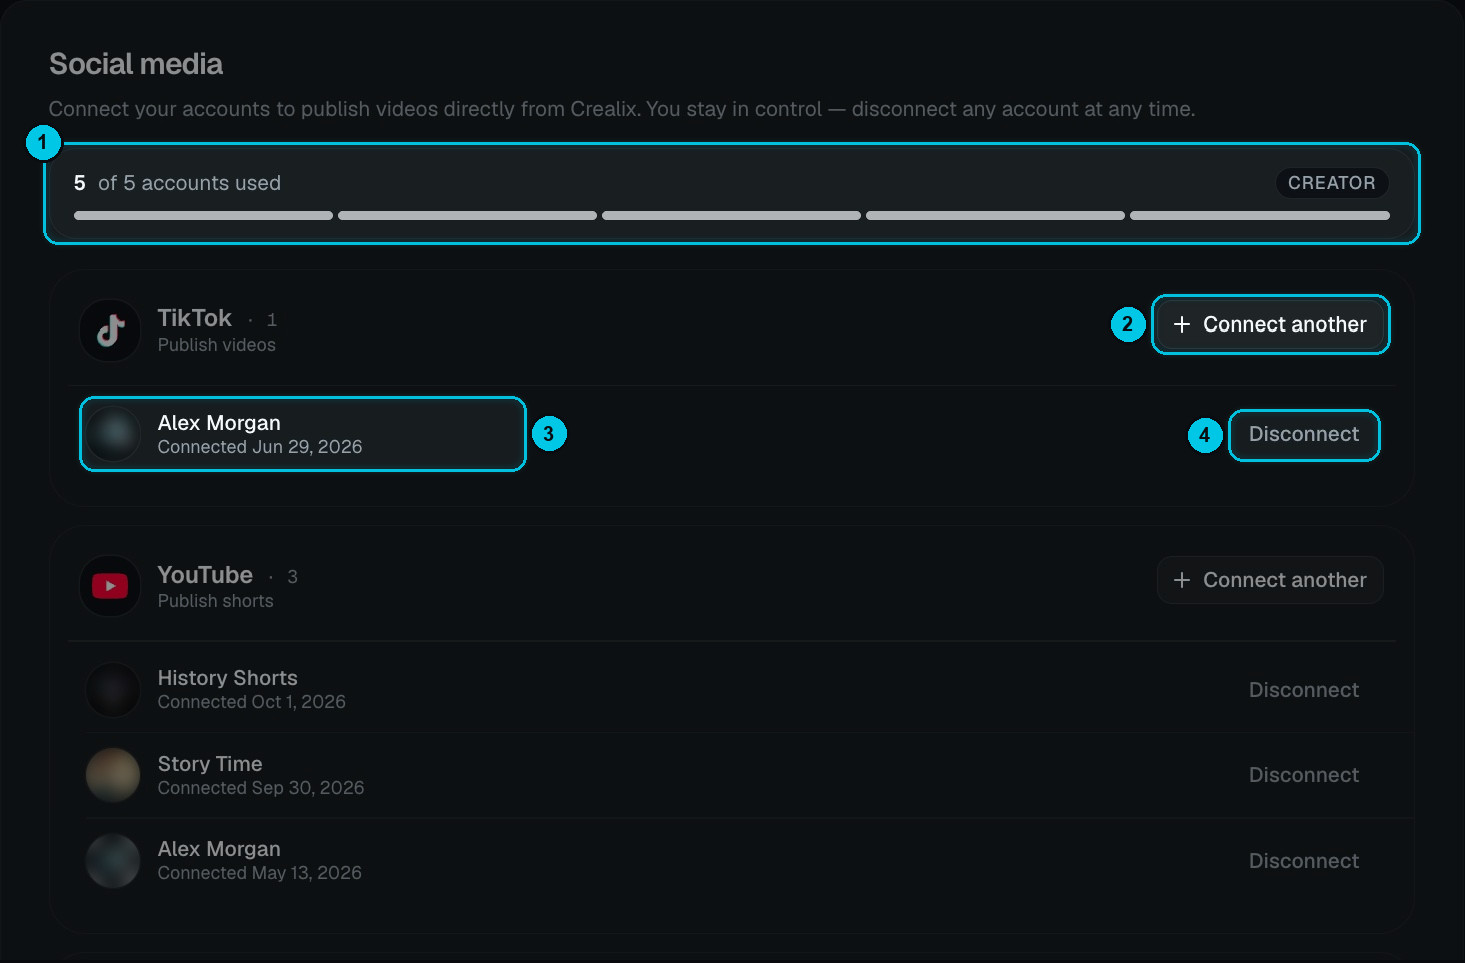1465x963 pixels.
Task: Click TikTok Alex Morgan avatar, connected Jun 29
Action: (113, 434)
